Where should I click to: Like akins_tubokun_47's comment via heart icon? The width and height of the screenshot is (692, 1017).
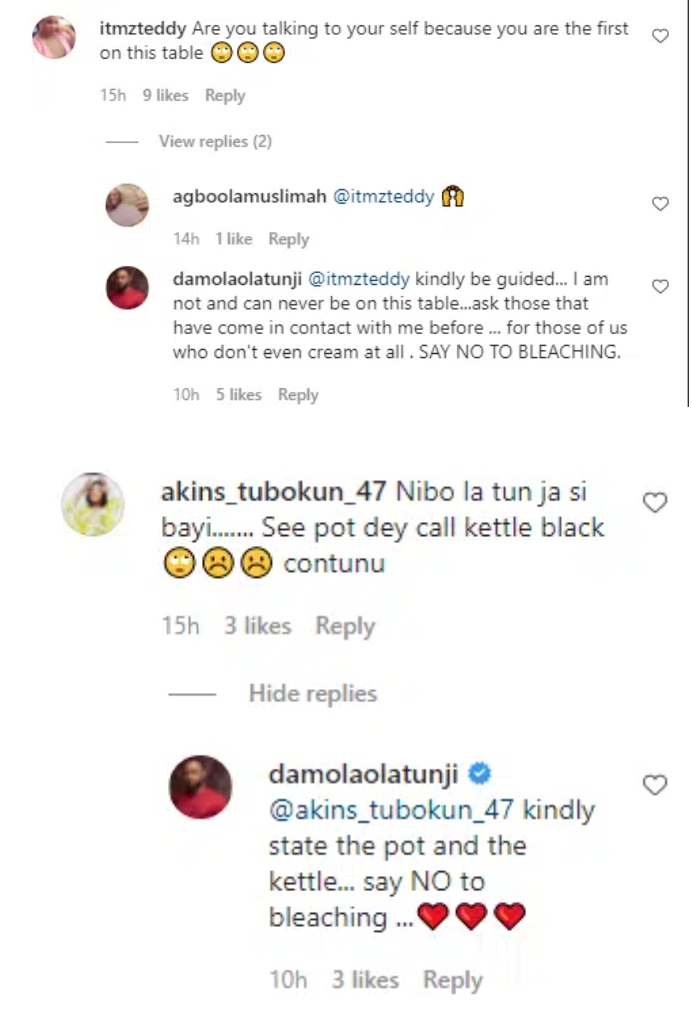pyautogui.click(x=654, y=501)
